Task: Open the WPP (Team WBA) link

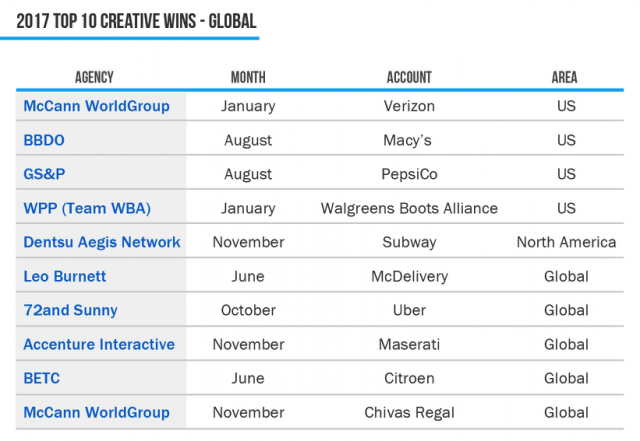Action: pos(87,208)
